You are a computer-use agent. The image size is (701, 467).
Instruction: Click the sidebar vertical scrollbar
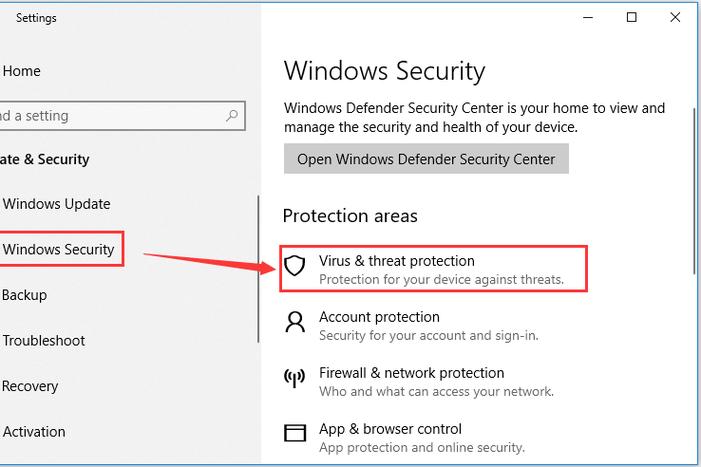[x=258, y=269]
